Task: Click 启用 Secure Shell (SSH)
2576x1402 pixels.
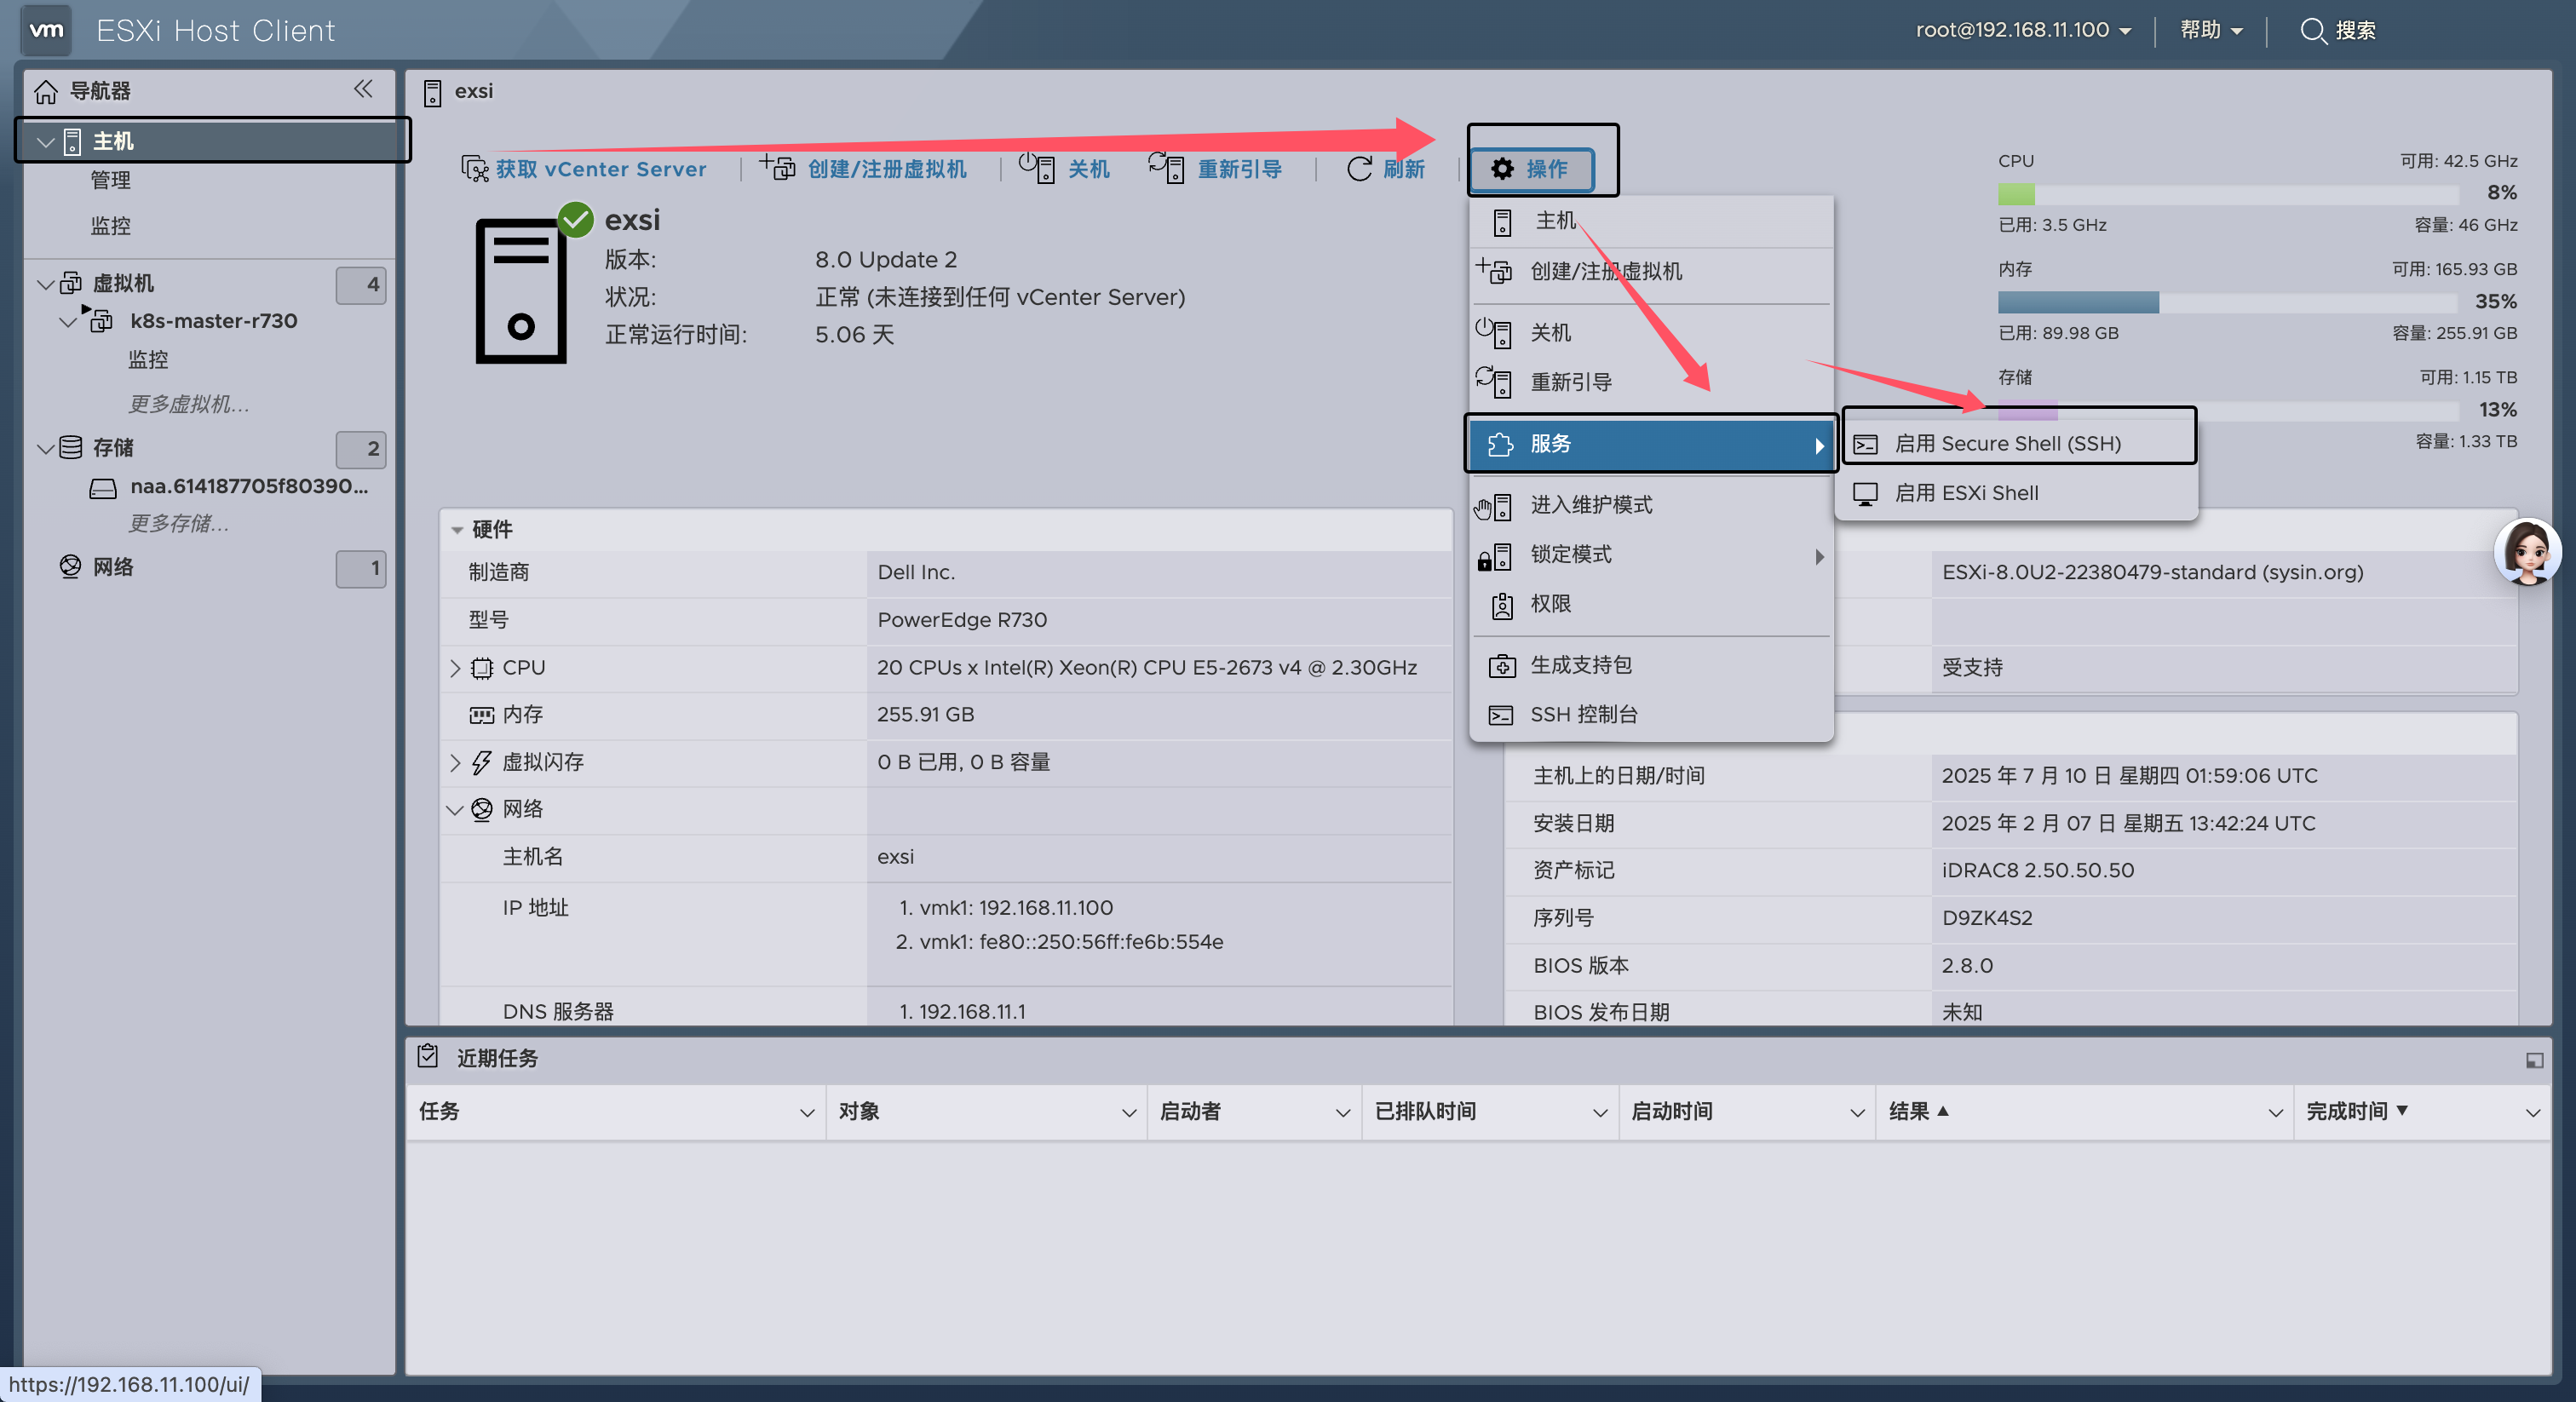Action: coord(2018,444)
